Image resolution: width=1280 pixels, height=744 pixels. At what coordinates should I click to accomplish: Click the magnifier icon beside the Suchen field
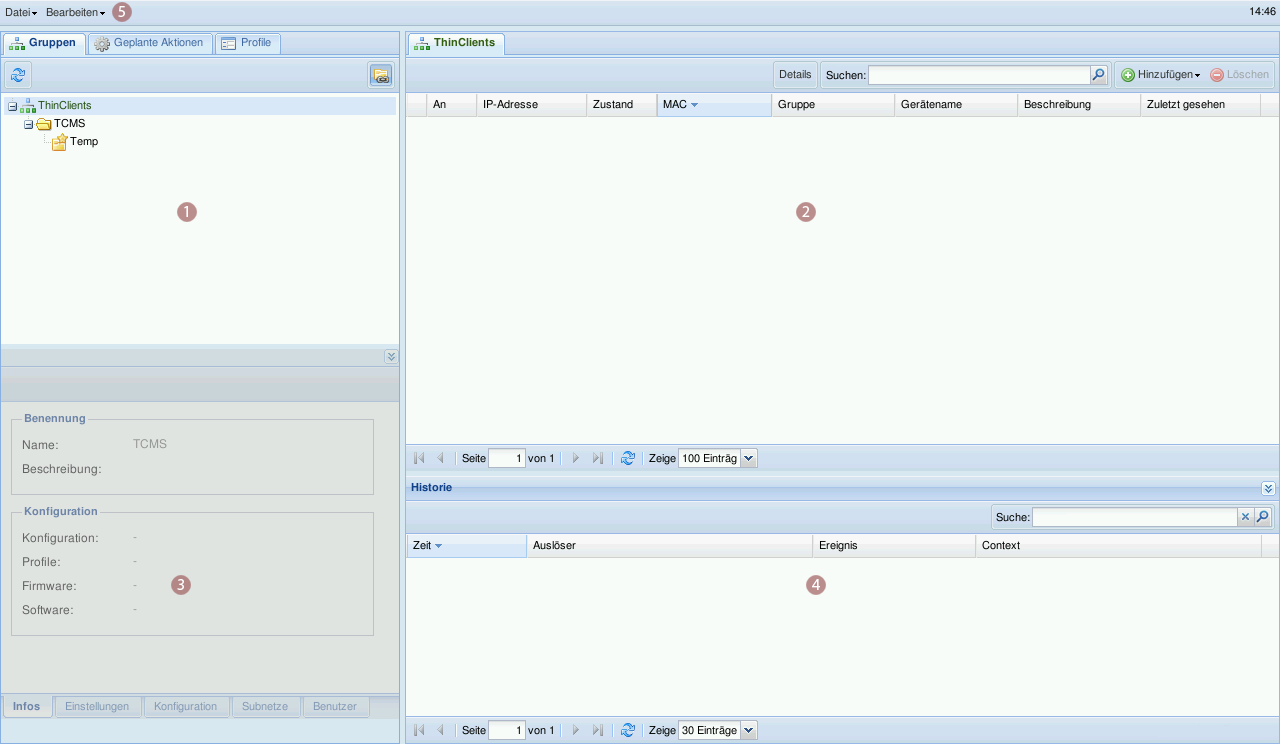tap(1098, 75)
